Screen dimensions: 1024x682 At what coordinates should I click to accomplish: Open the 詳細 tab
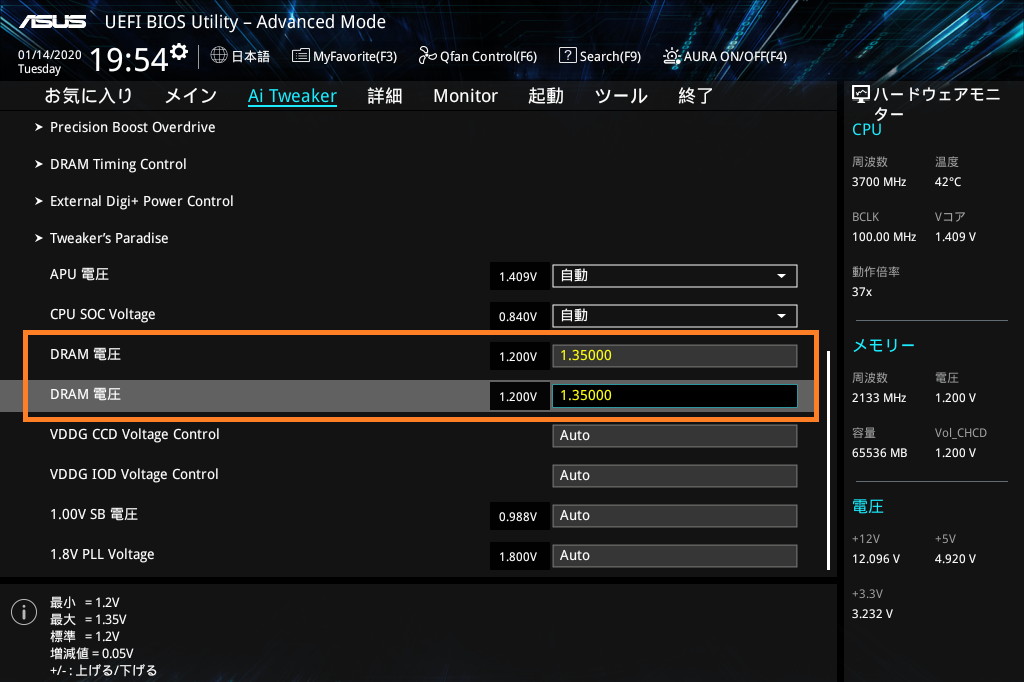tap(385, 96)
